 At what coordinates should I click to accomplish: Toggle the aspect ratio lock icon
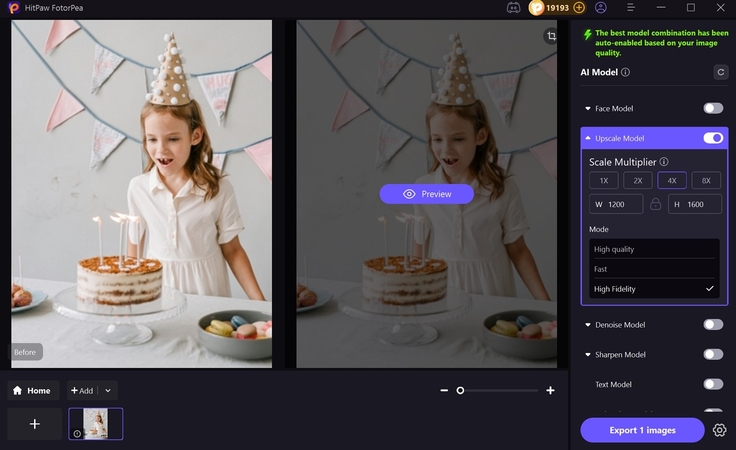[x=655, y=204]
